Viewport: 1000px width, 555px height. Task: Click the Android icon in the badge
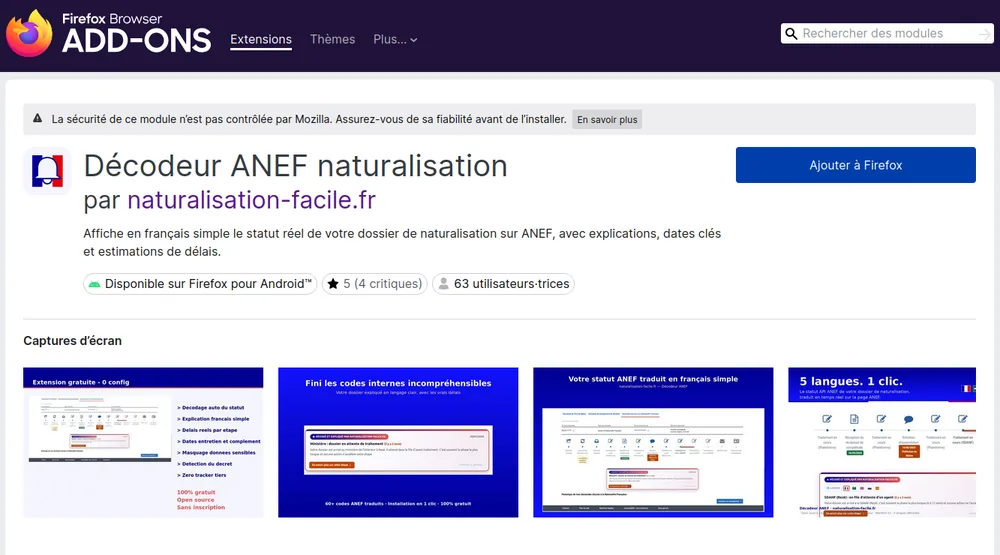pyautogui.click(x=94, y=284)
